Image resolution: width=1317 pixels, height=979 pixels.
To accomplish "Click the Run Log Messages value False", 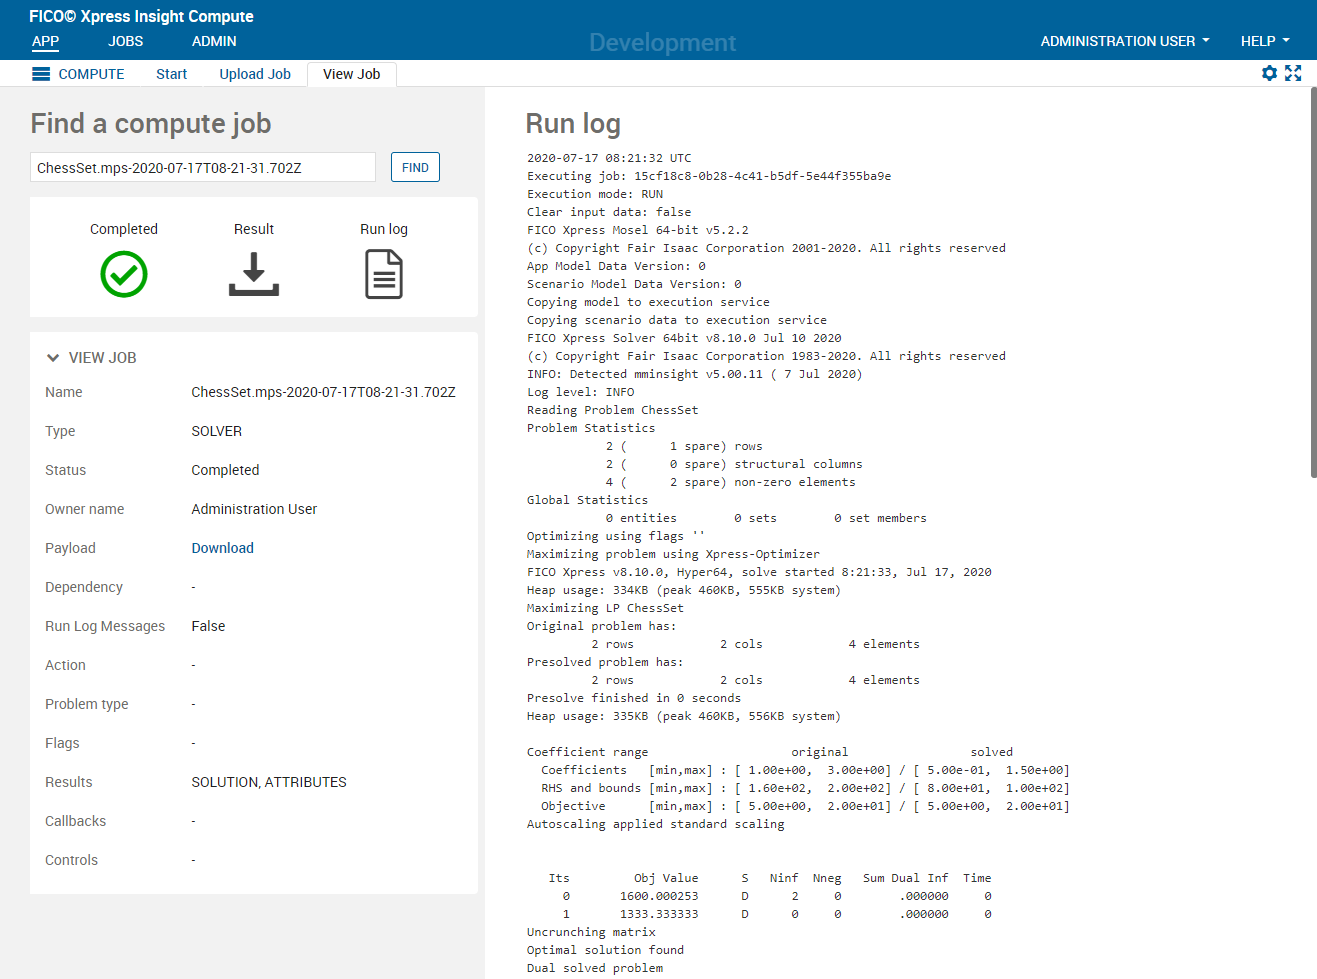I will point(208,626).
